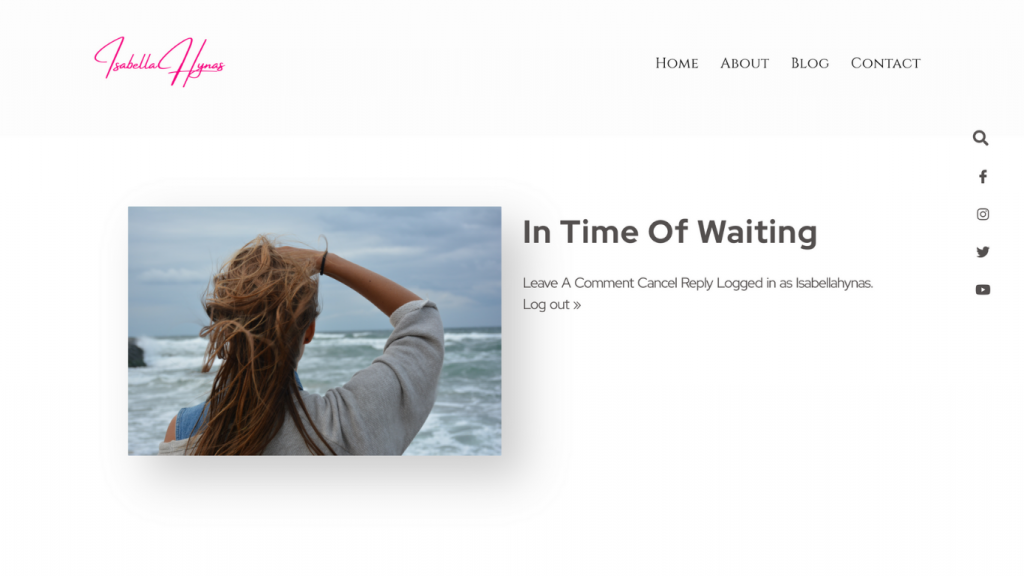Open the search magnifier icon
The width and height of the screenshot is (1024, 576).
coord(980,138)
